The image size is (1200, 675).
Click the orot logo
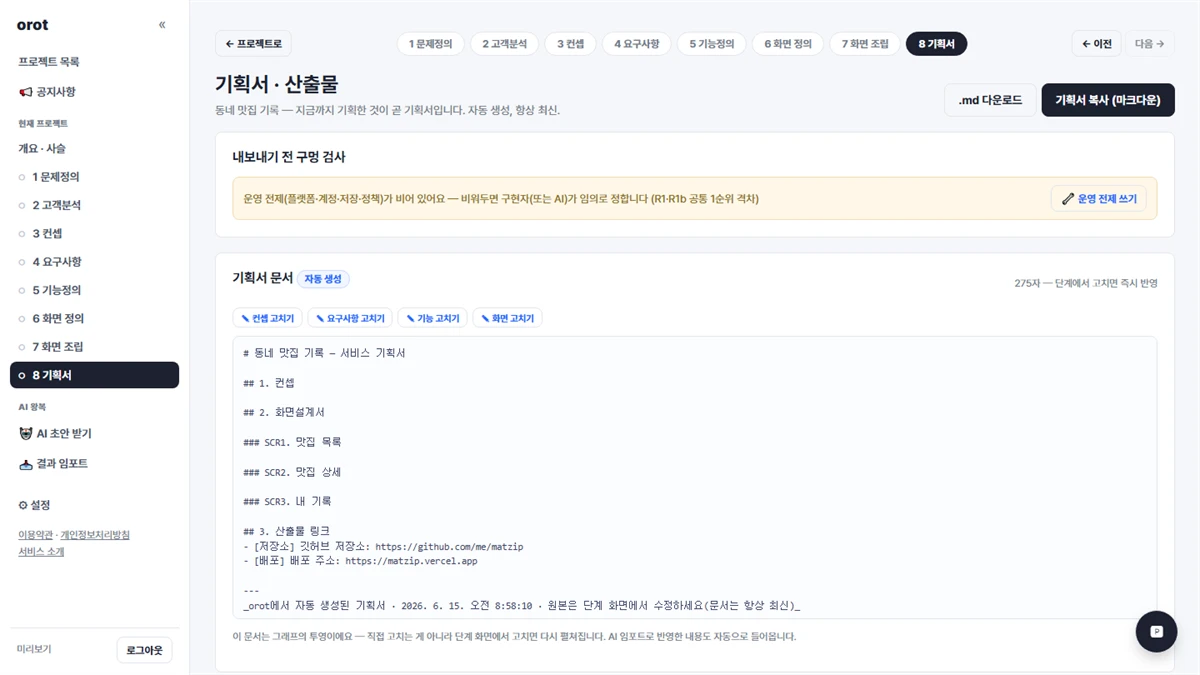[x=33, y=25]
